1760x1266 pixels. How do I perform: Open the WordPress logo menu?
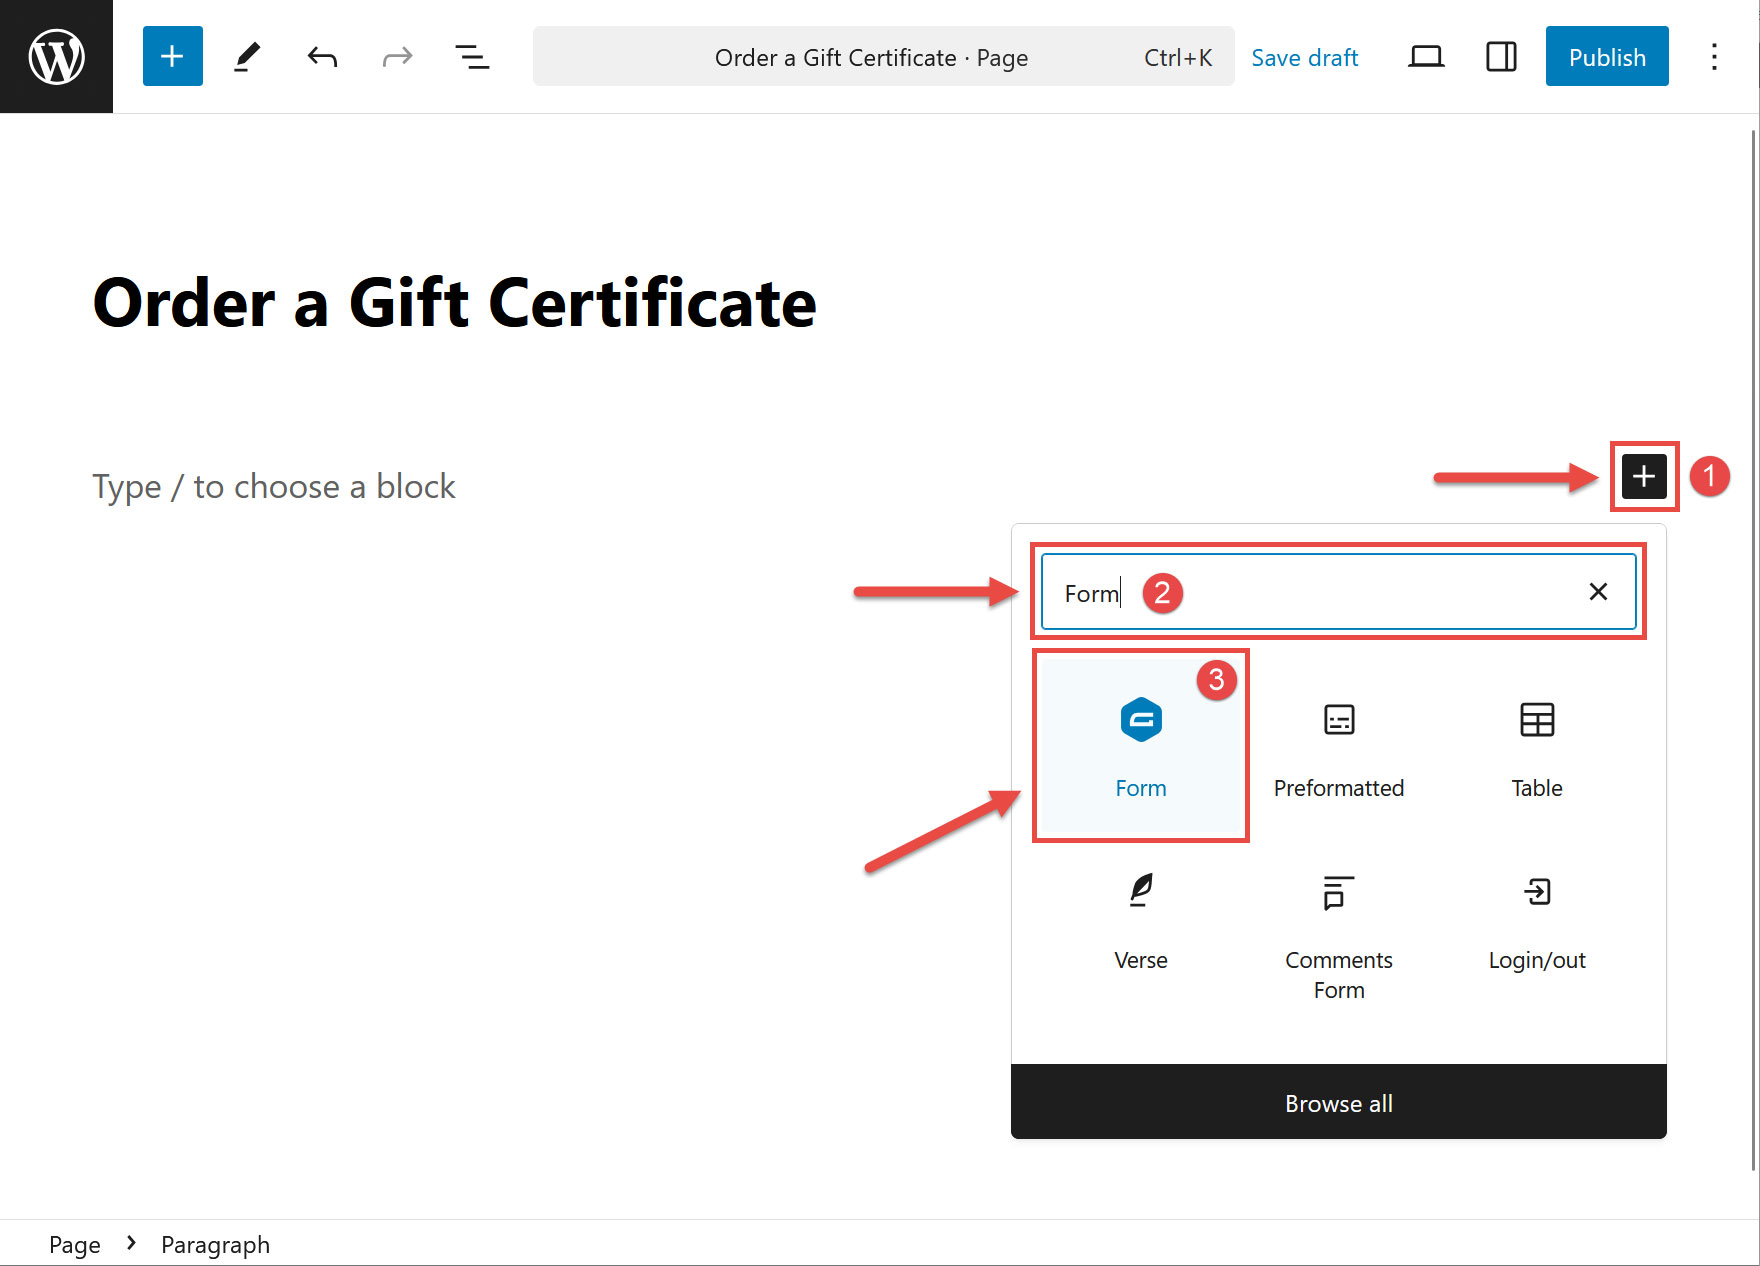[56, 56]
